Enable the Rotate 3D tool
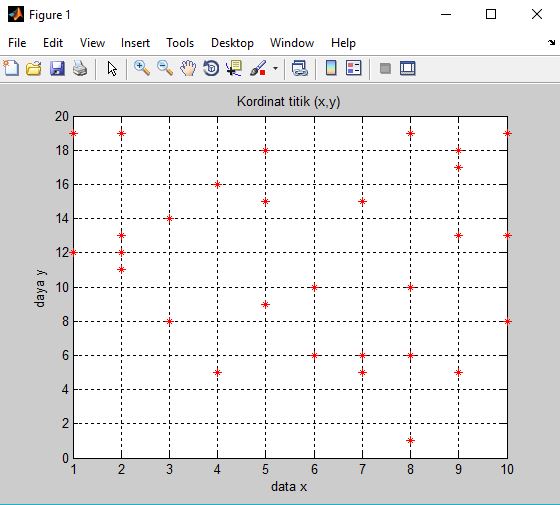 coord(211,68)
